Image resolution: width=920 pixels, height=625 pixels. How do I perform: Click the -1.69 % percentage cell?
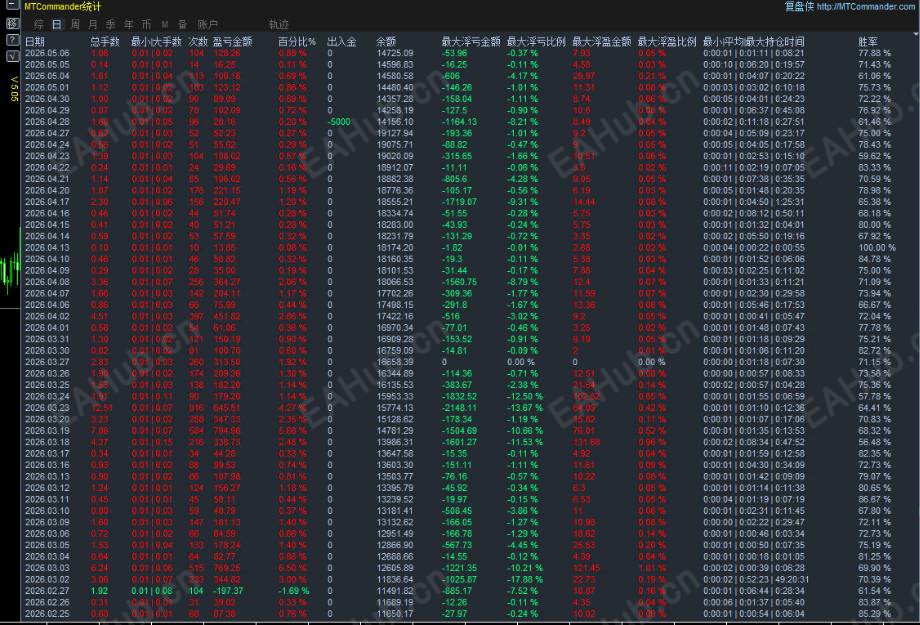pyautogui.click(x=293, y=591)
